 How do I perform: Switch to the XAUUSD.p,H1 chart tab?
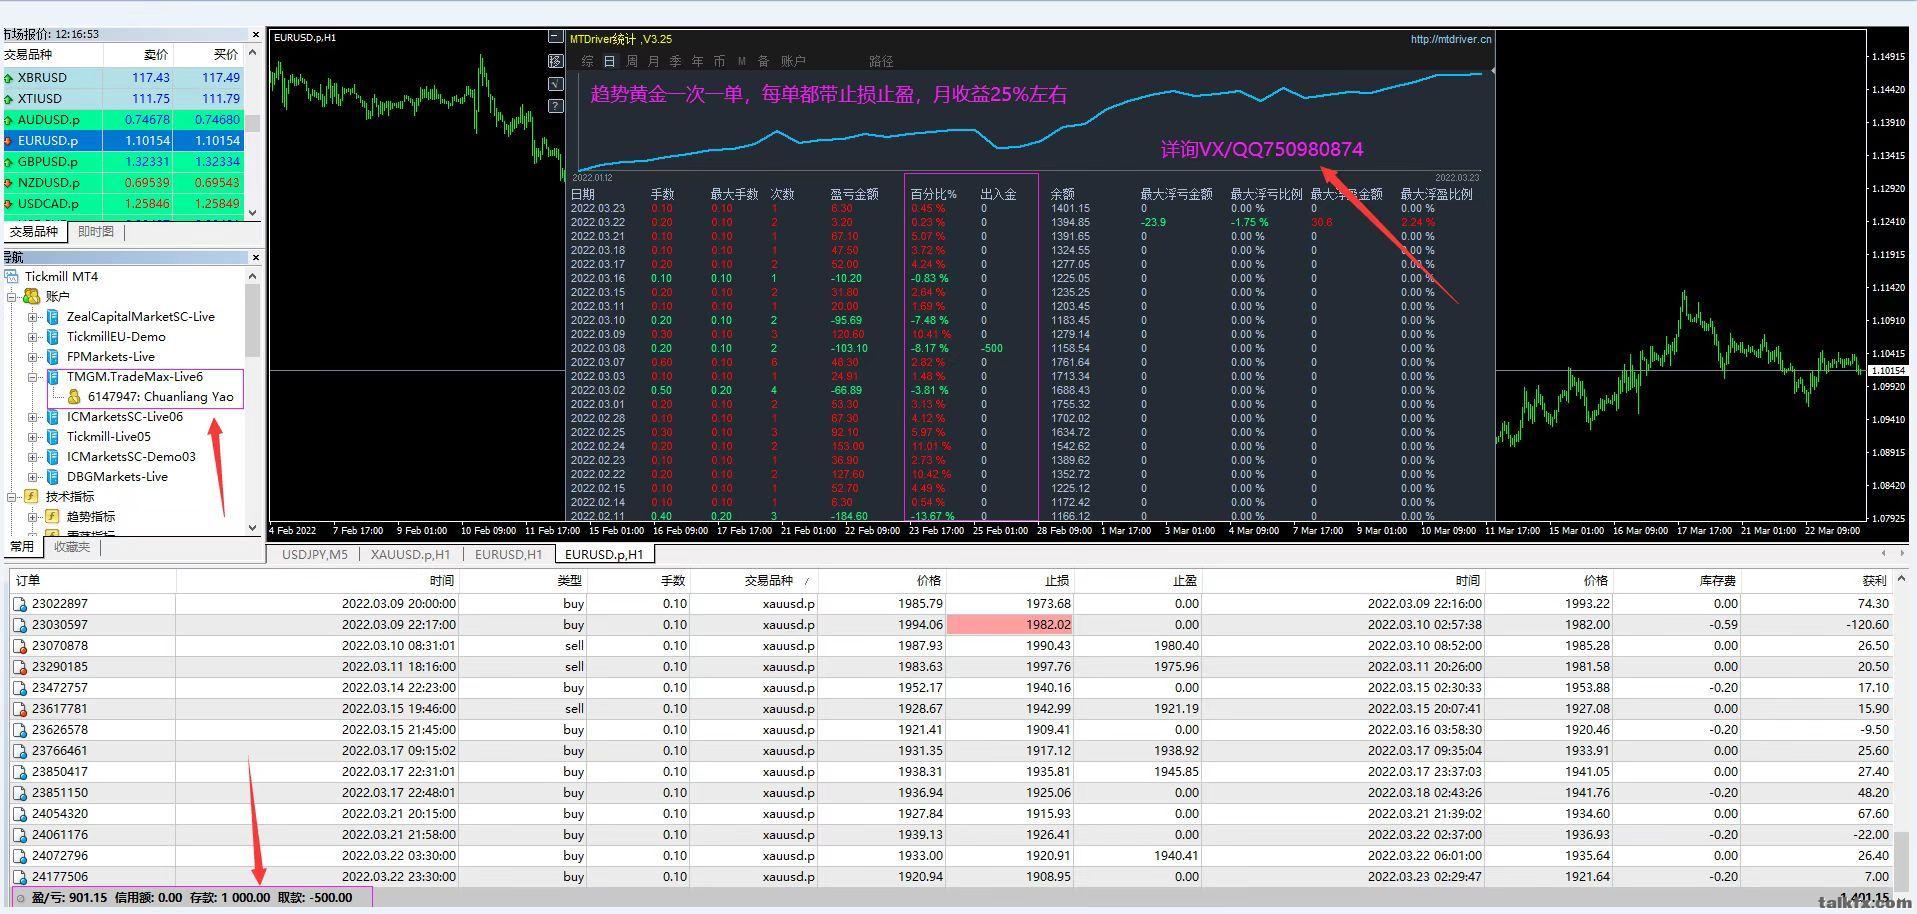(x=410, y=554)
